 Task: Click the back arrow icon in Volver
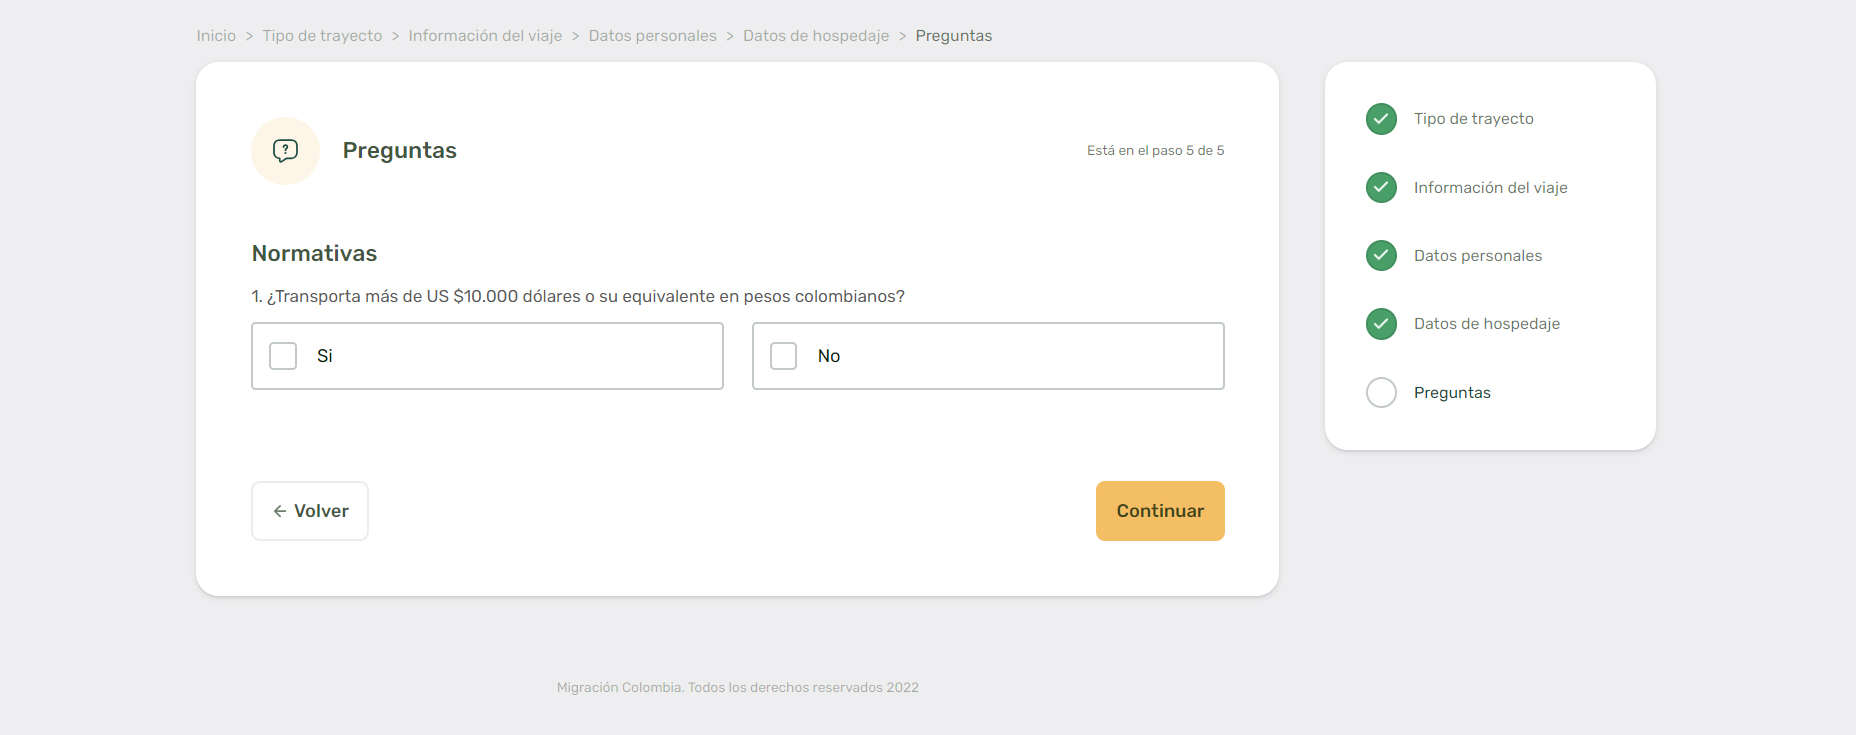point(280,511)
